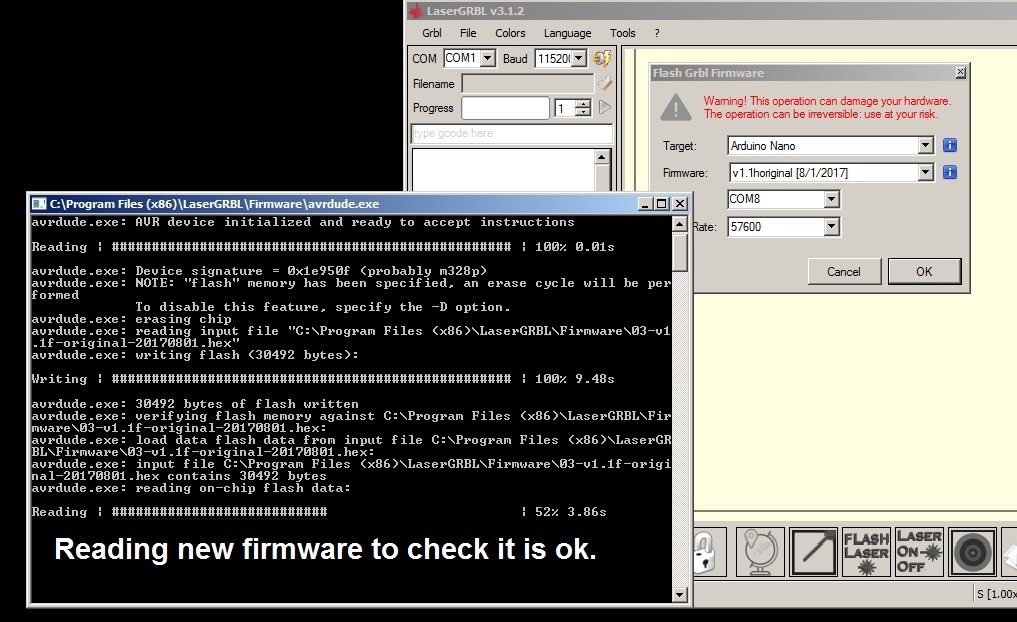This screenshot has width=1017, height=622.
Task: Click the LaserGRBL app icon in title bar
Action: [x=416, y=11]
